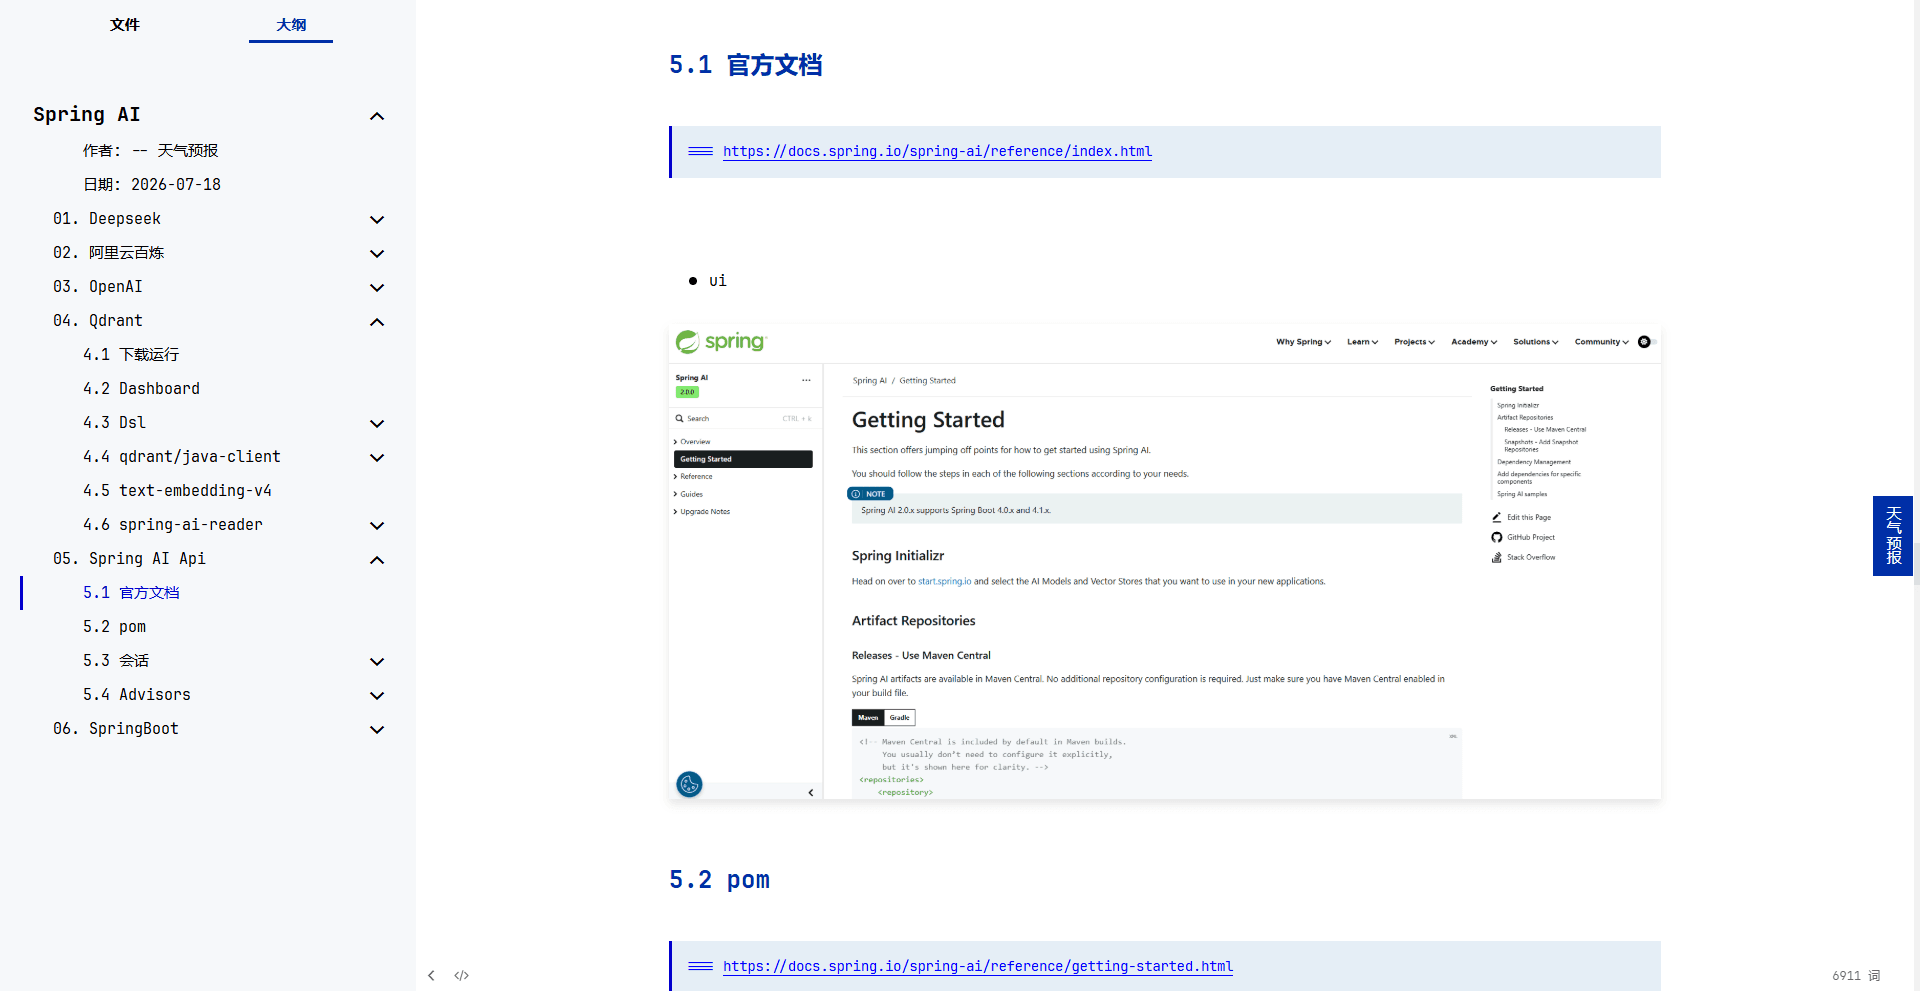
Task: Expand the 02. 阿里云百炼 section
Action: click(377, 253)
